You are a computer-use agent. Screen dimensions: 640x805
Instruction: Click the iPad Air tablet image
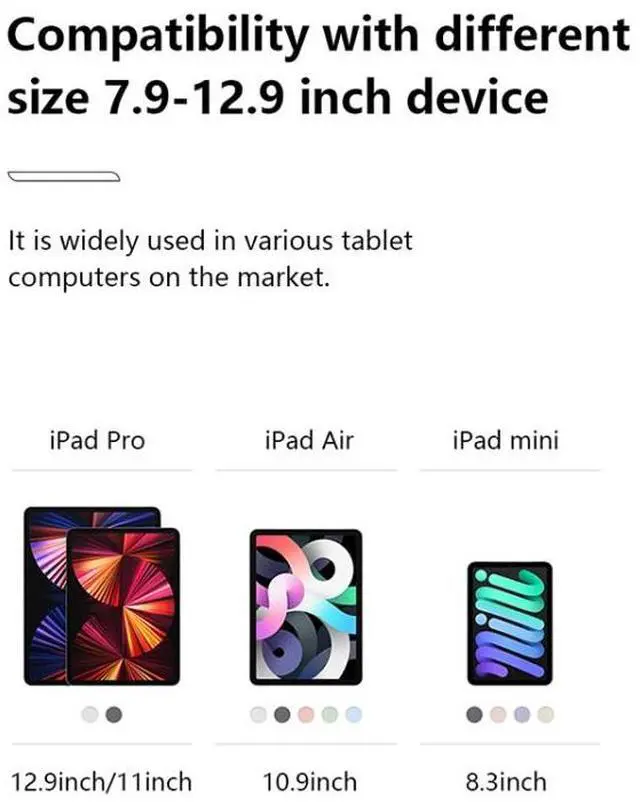(306, 607)
